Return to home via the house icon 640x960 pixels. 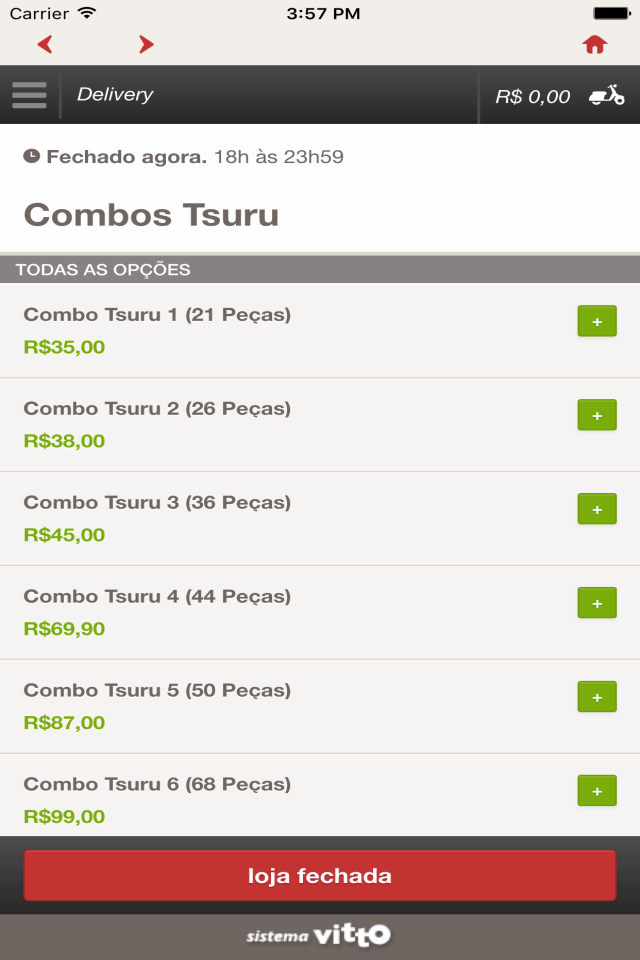[595, 44]
